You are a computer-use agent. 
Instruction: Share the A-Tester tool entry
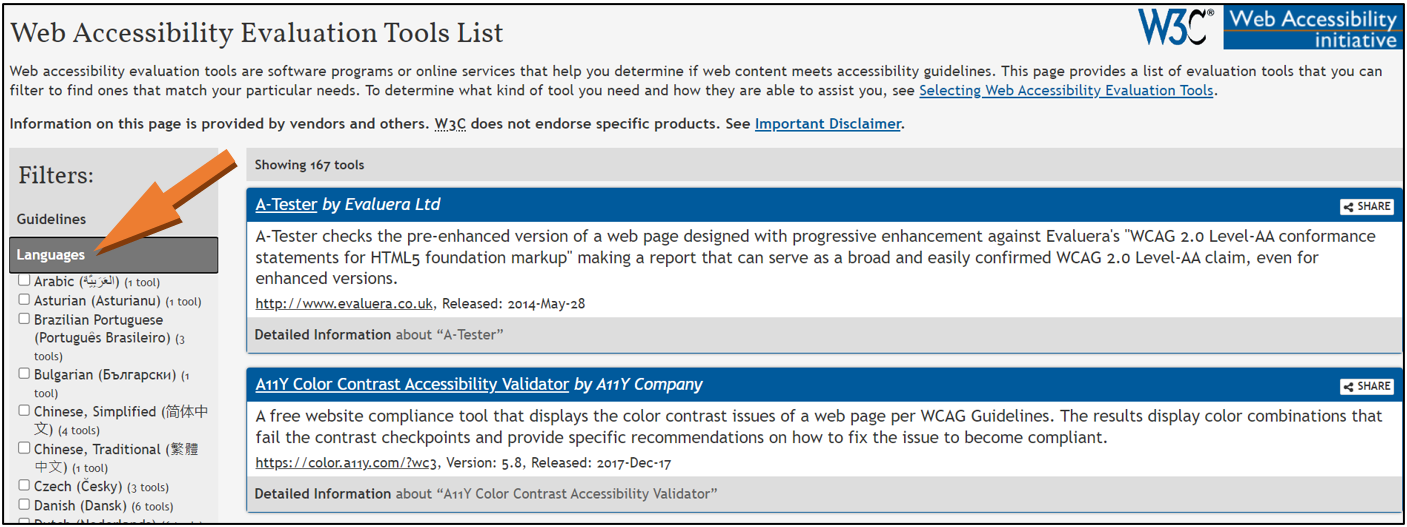pyautogui.click(x=1367, y=206)
